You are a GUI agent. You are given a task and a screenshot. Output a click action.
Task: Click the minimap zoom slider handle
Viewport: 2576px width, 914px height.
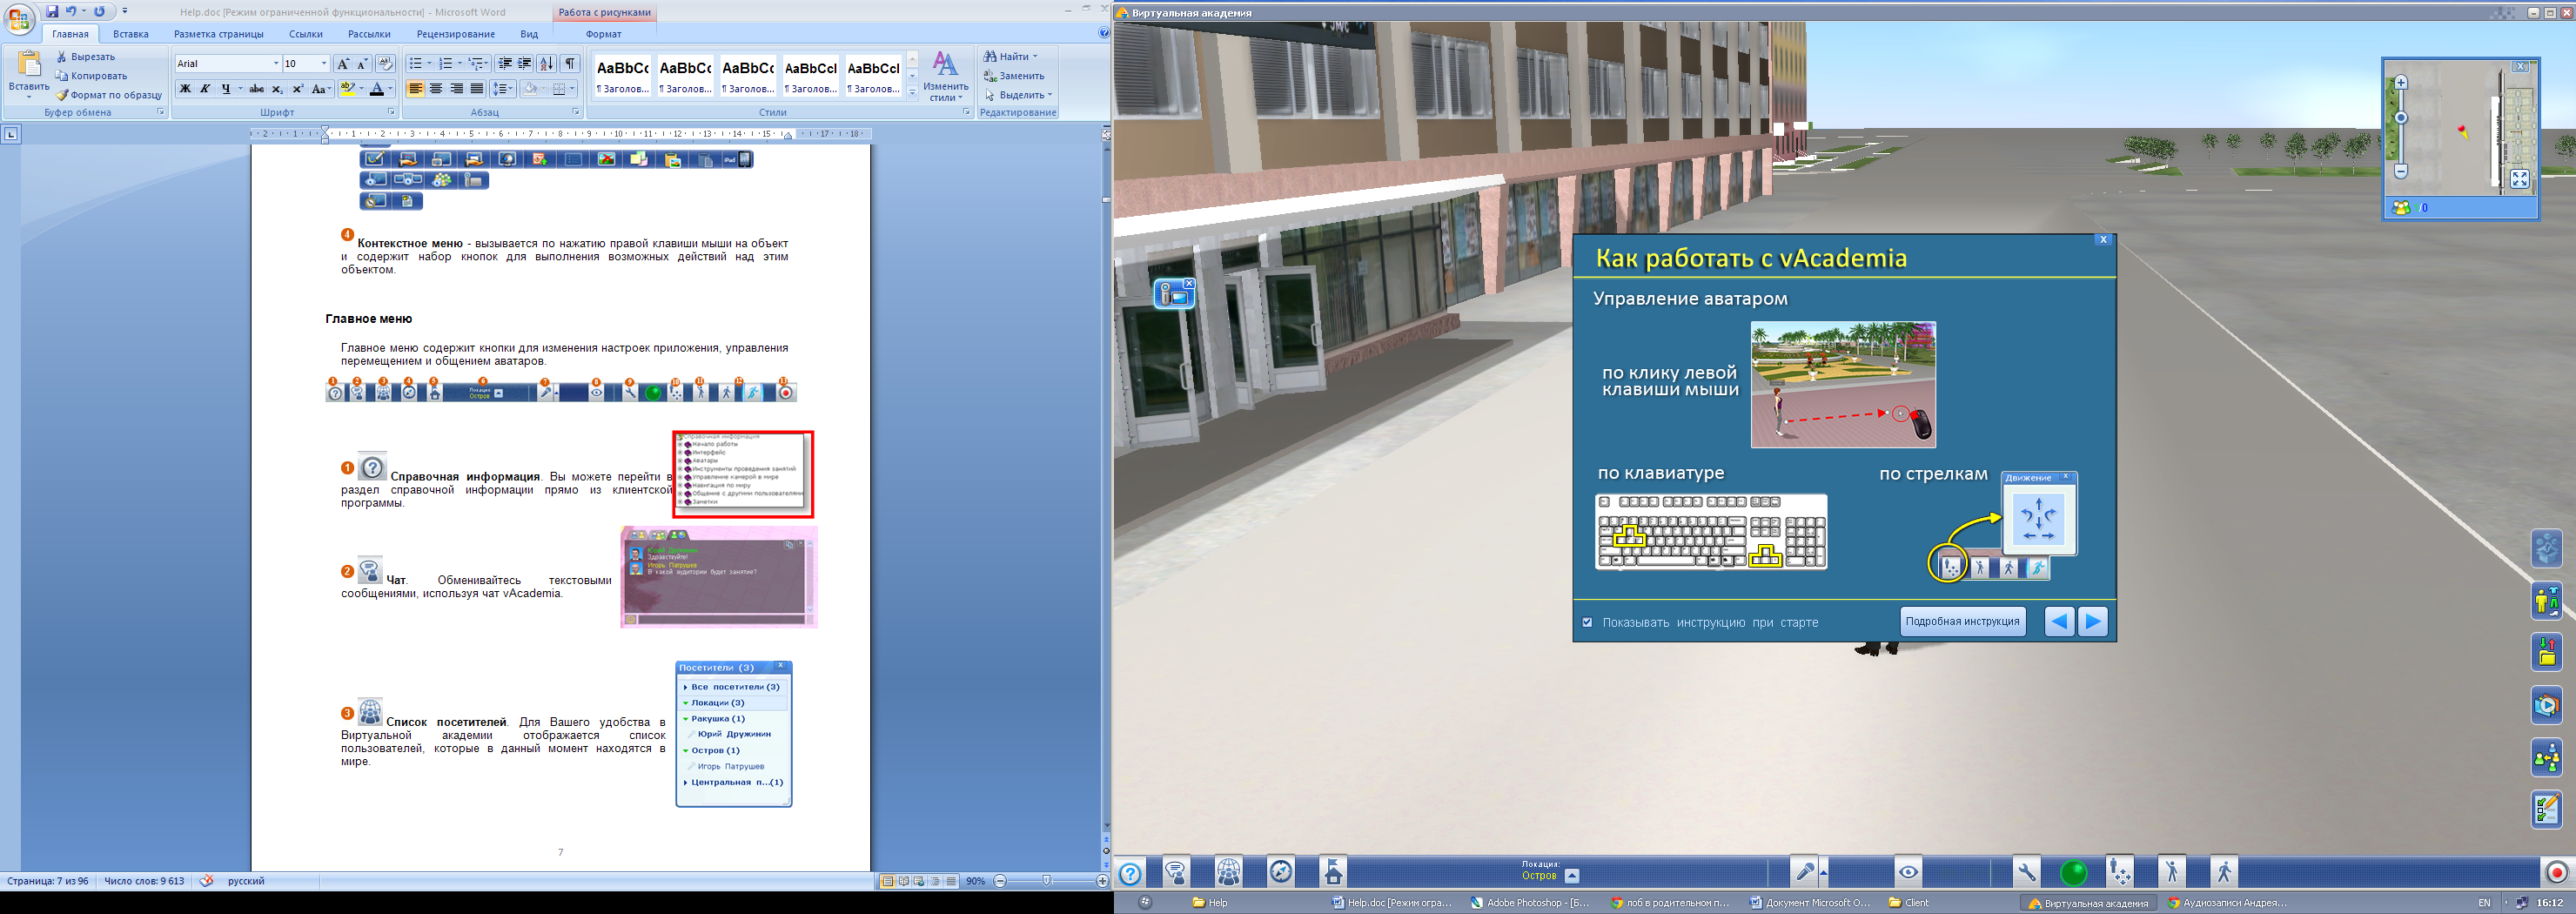point(2400,118)
